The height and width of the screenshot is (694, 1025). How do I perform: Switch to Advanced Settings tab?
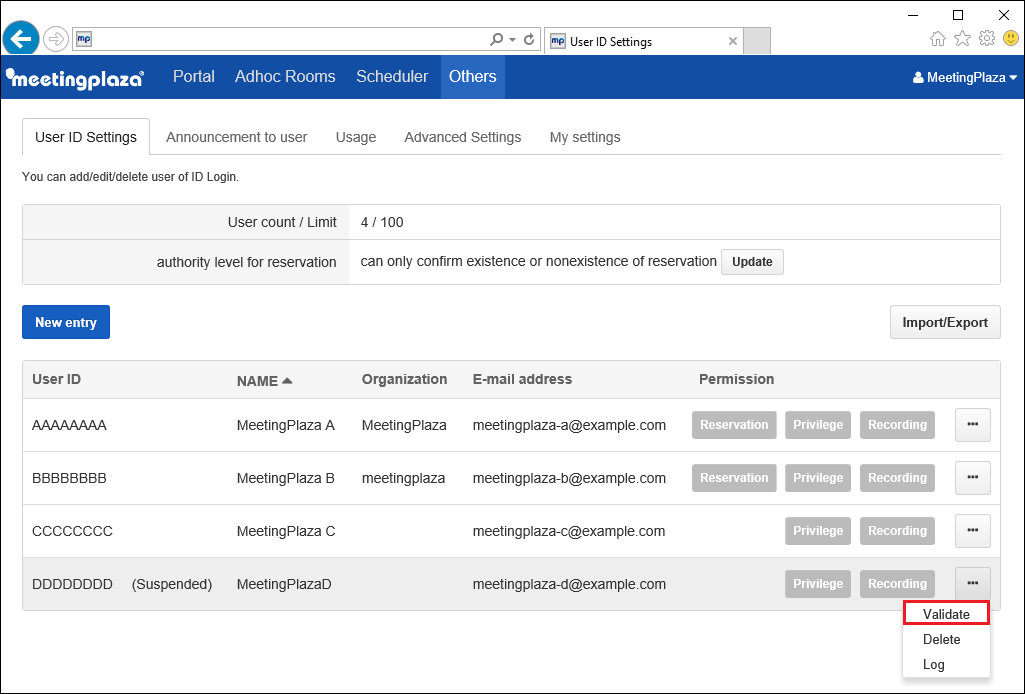point(463,137)
